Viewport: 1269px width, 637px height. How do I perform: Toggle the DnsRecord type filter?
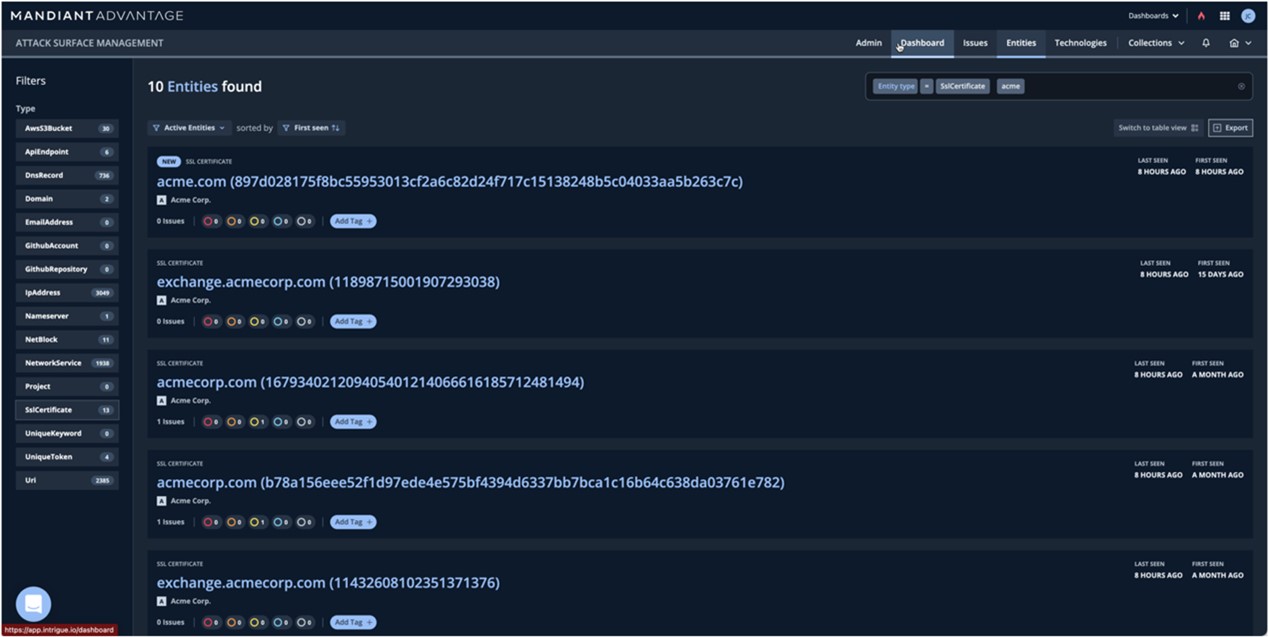click(x=67, y=175)
